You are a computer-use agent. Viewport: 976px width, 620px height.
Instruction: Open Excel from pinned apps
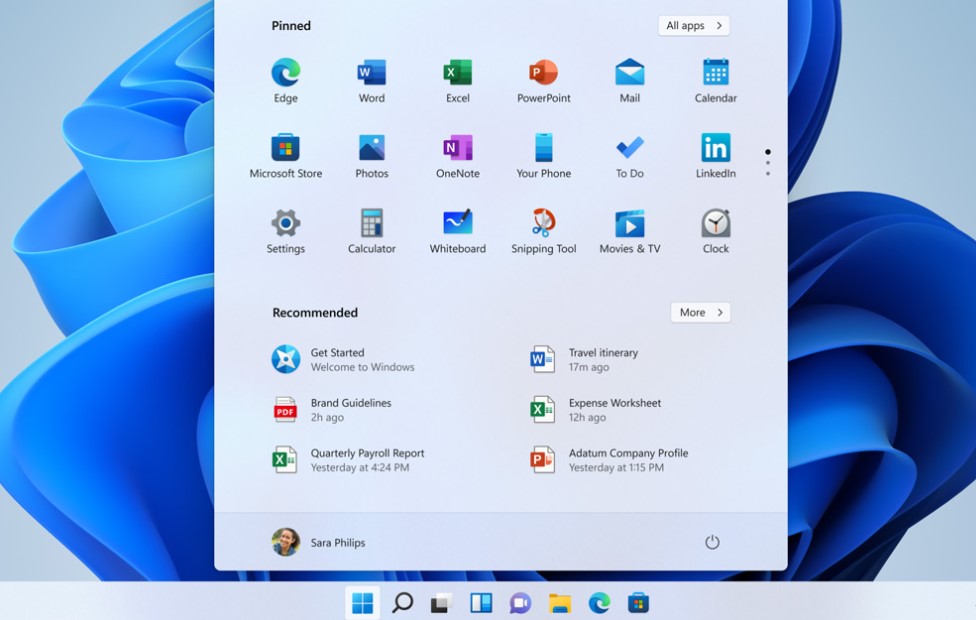(457, 74)
